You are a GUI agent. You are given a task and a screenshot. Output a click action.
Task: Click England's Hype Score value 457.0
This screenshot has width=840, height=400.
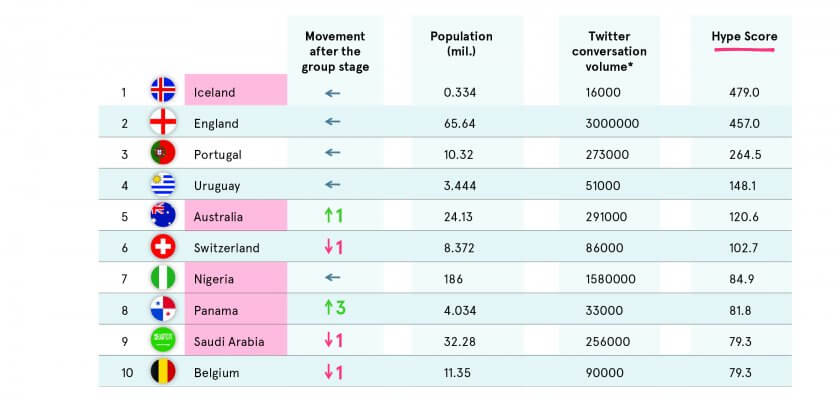pyautogui.click(x=745, y=123)
